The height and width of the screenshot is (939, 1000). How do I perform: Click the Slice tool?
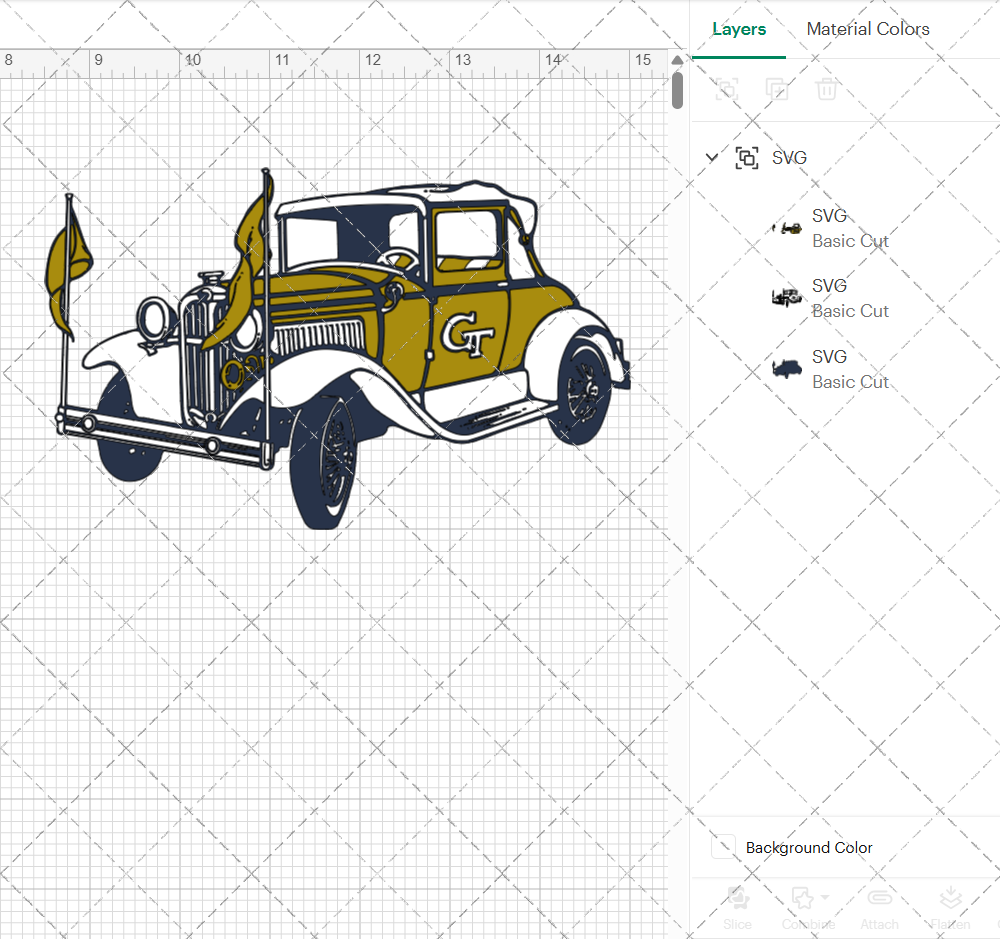click(x=737, y=908)
